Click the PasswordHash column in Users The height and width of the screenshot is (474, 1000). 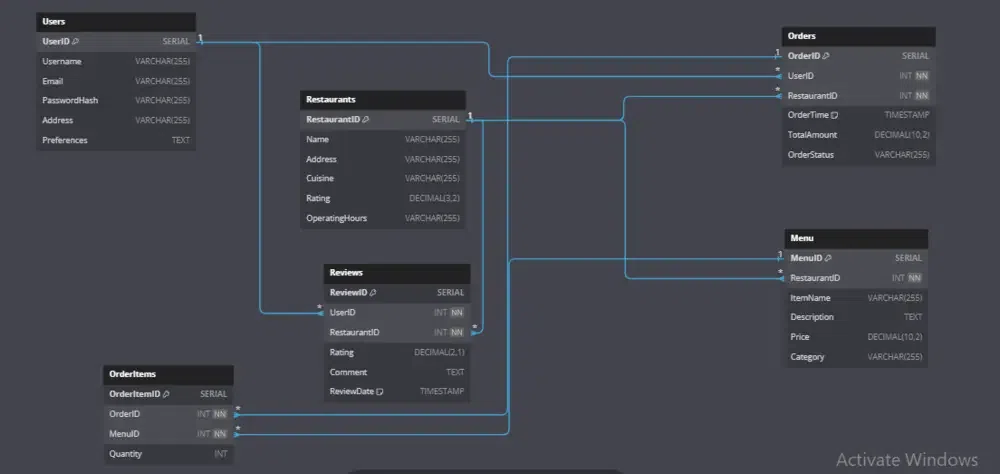click(x=116, y=101)
